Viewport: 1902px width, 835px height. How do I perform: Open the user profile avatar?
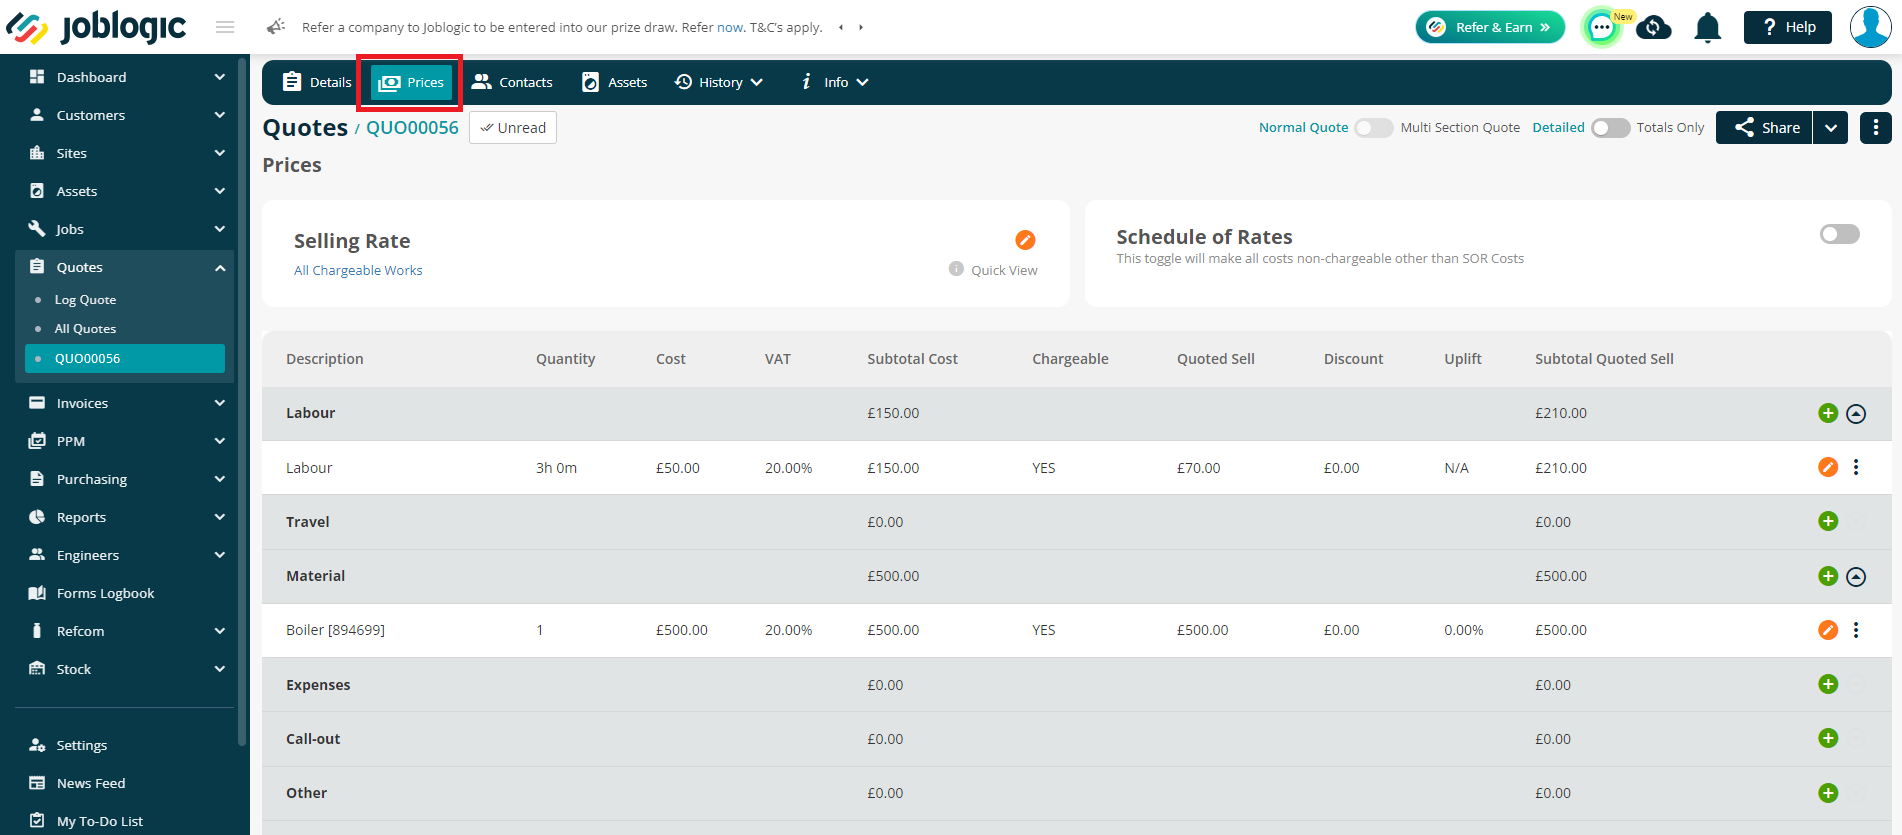(x=1870, y=27)
